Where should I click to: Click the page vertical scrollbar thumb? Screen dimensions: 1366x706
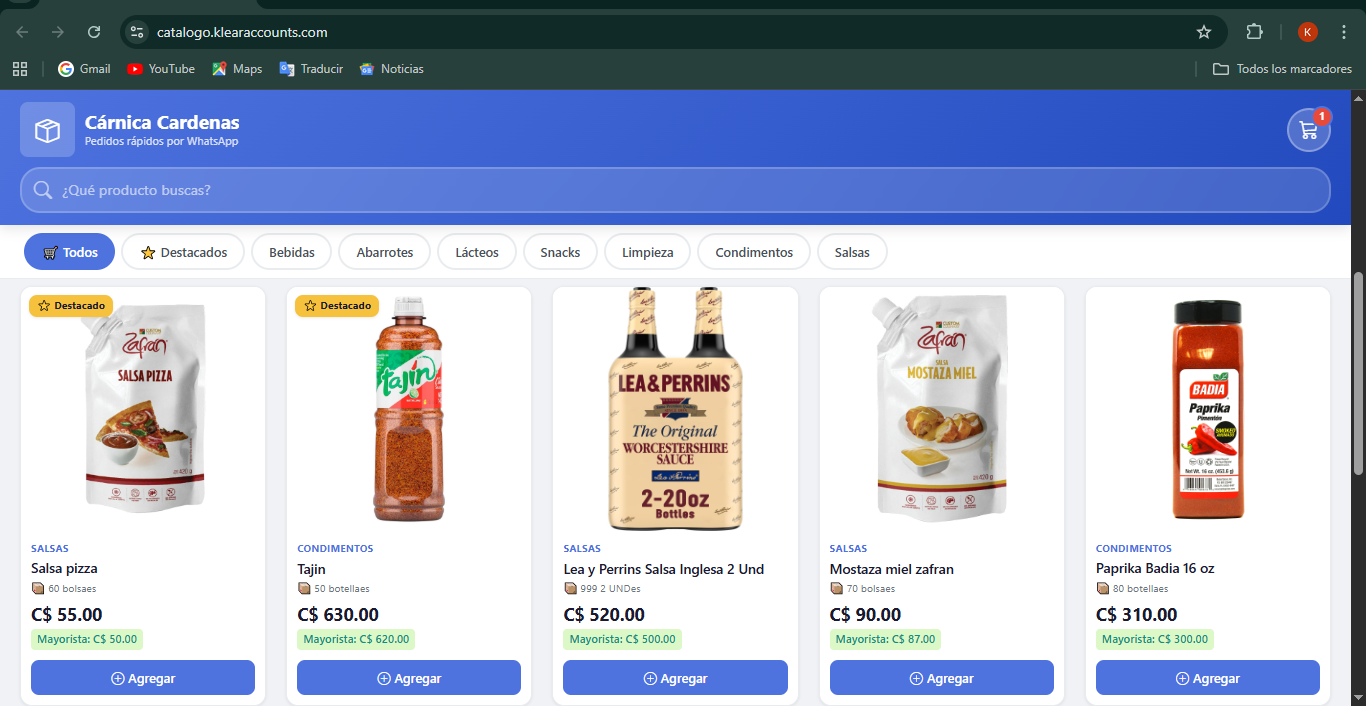pos(1358,373)
